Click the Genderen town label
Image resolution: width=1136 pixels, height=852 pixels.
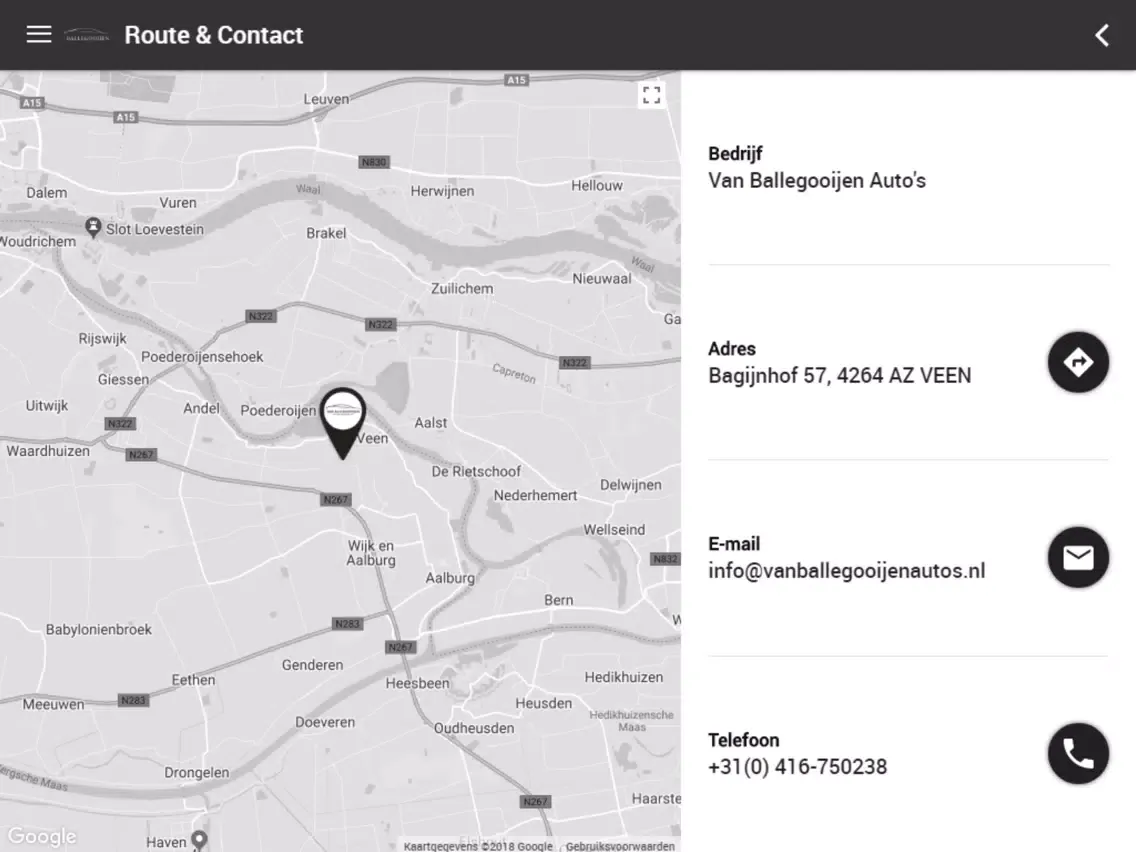312,665
